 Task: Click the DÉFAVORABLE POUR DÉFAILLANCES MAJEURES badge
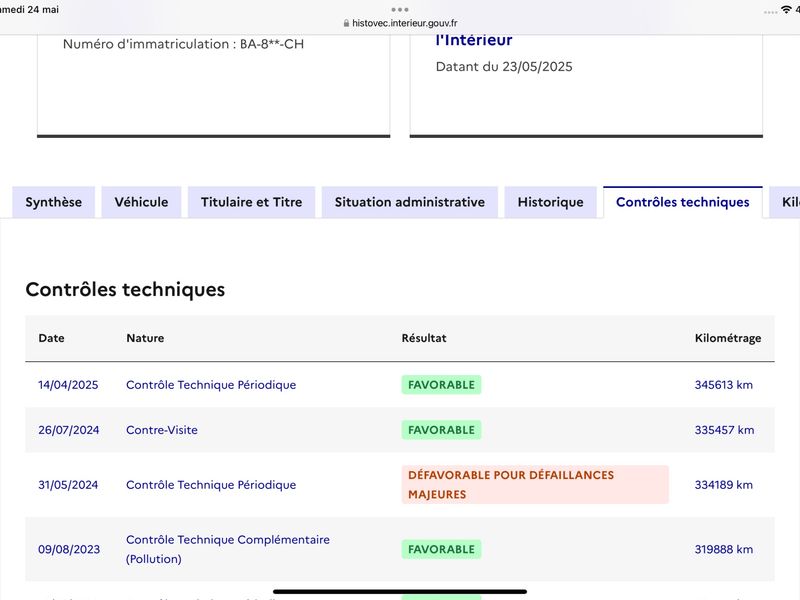(535, 485)
